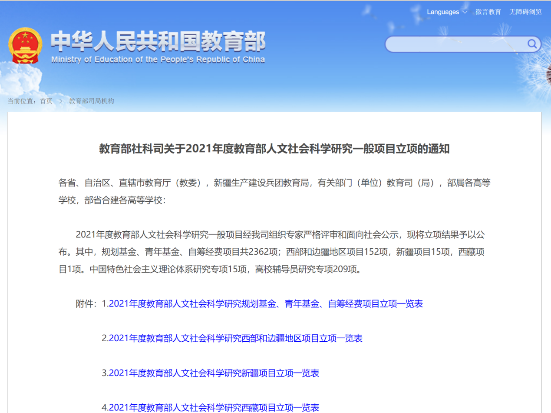Click the English Ministry of Education subtitle
Image resolution: width=551 pixels, height=413 pixels.
(158, 59)
